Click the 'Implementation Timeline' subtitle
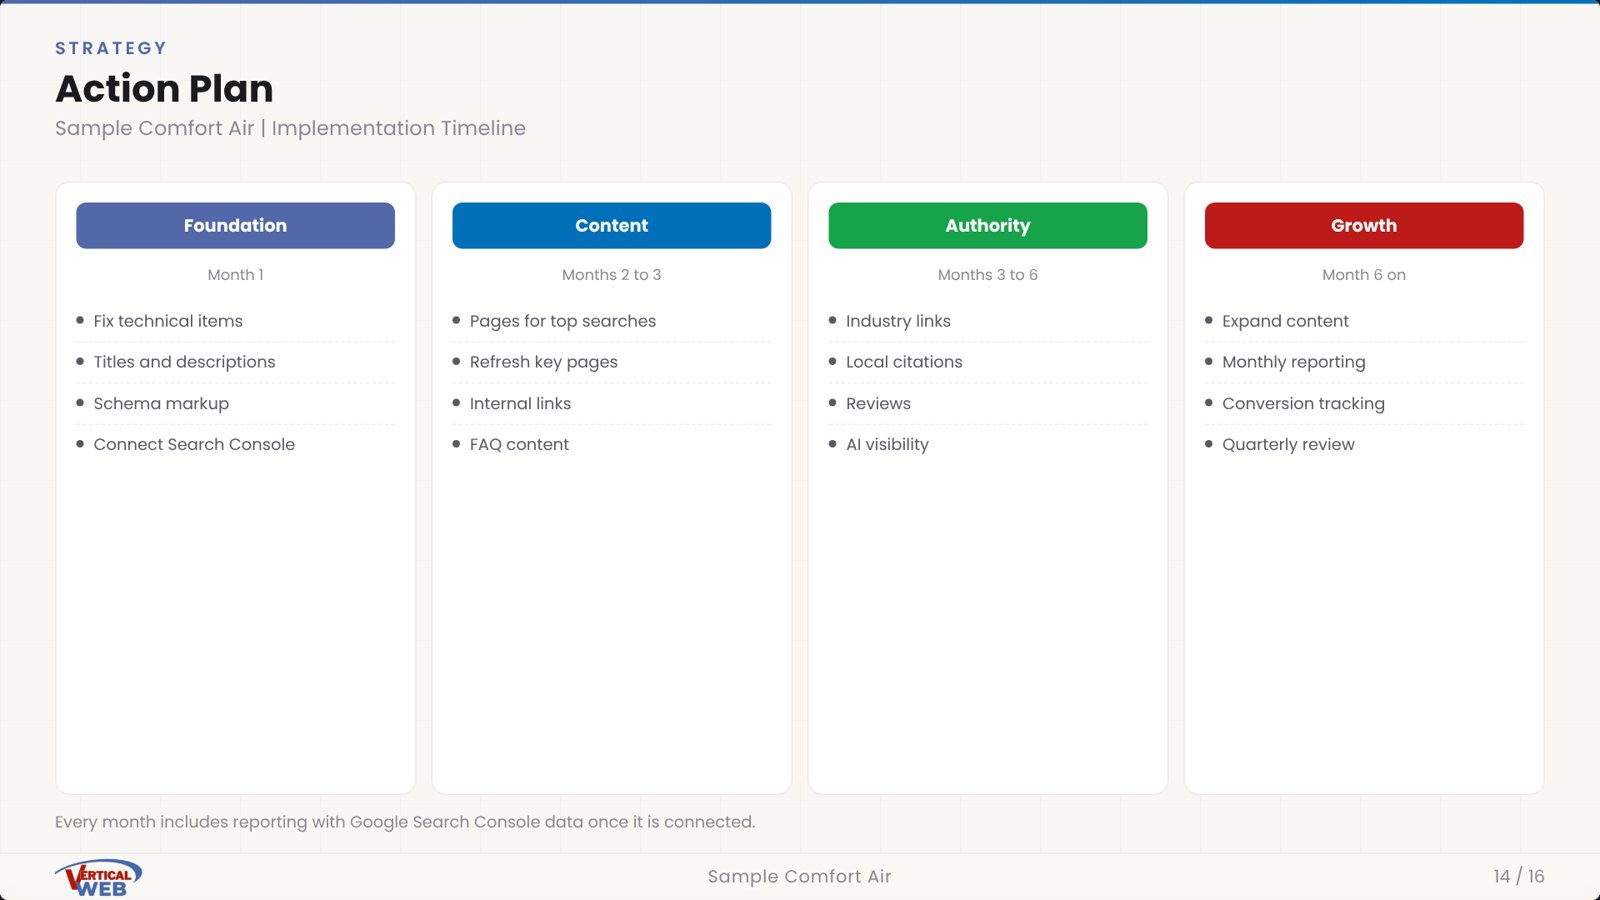 point(398,129)
